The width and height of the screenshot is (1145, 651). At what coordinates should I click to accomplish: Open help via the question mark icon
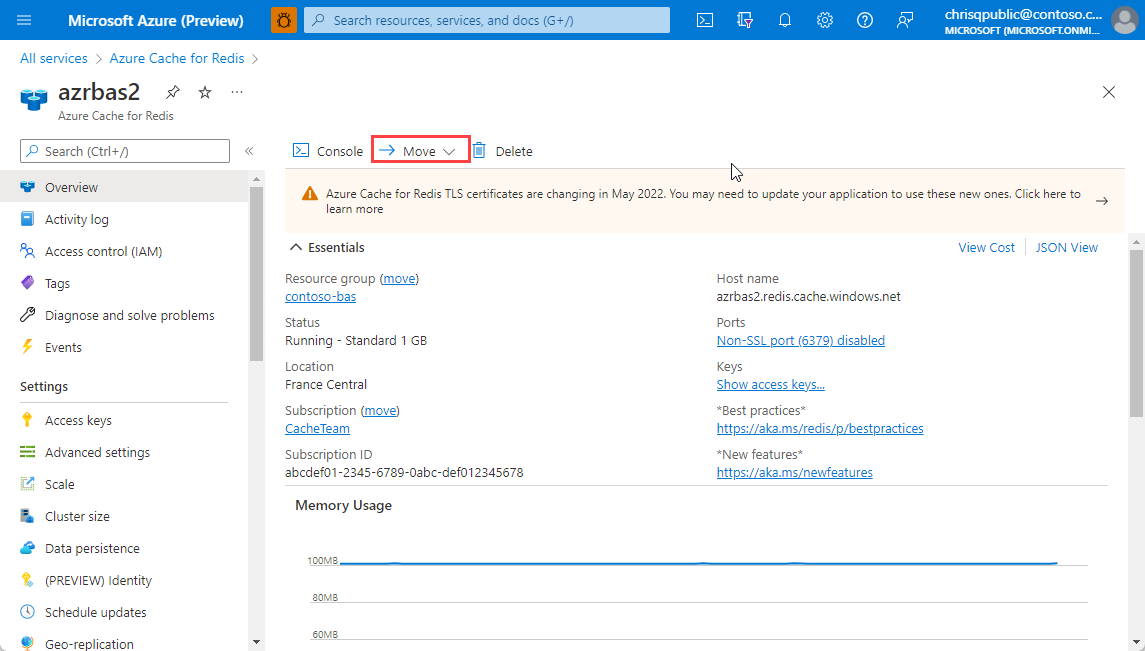[x=864, y=19]
